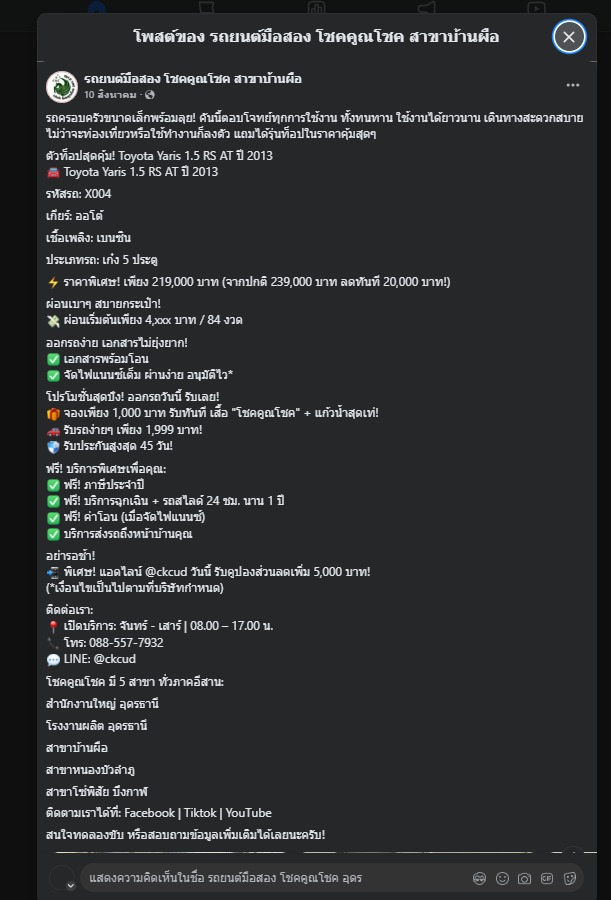
Task: Attach a photo using the camera icon
Action: coord(524,878)
